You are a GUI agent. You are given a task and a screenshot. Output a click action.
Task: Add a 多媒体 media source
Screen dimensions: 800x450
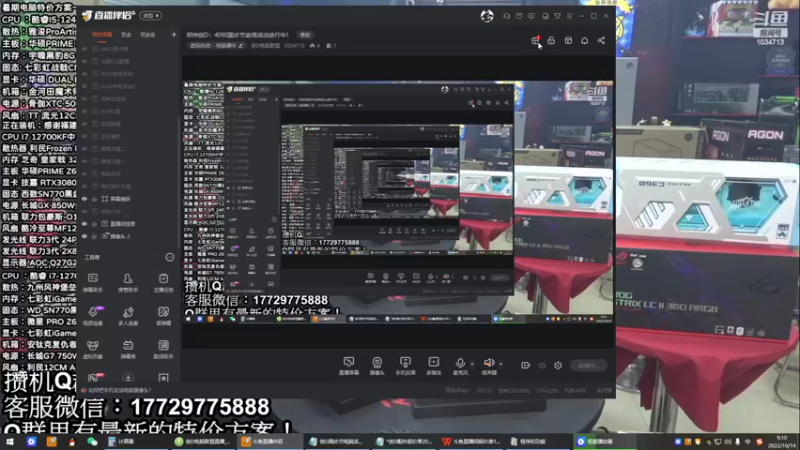(433, 365)
